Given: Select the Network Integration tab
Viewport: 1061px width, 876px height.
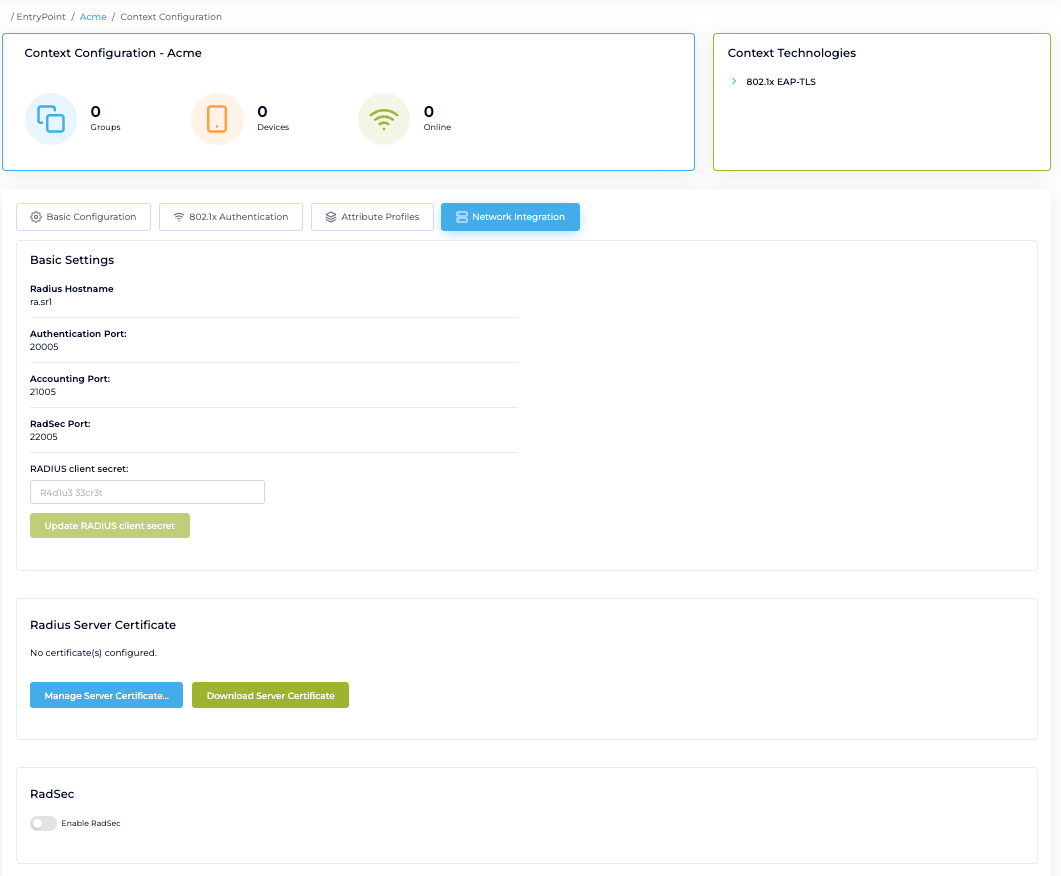Looking at the screenshot, I should [510, 217].
